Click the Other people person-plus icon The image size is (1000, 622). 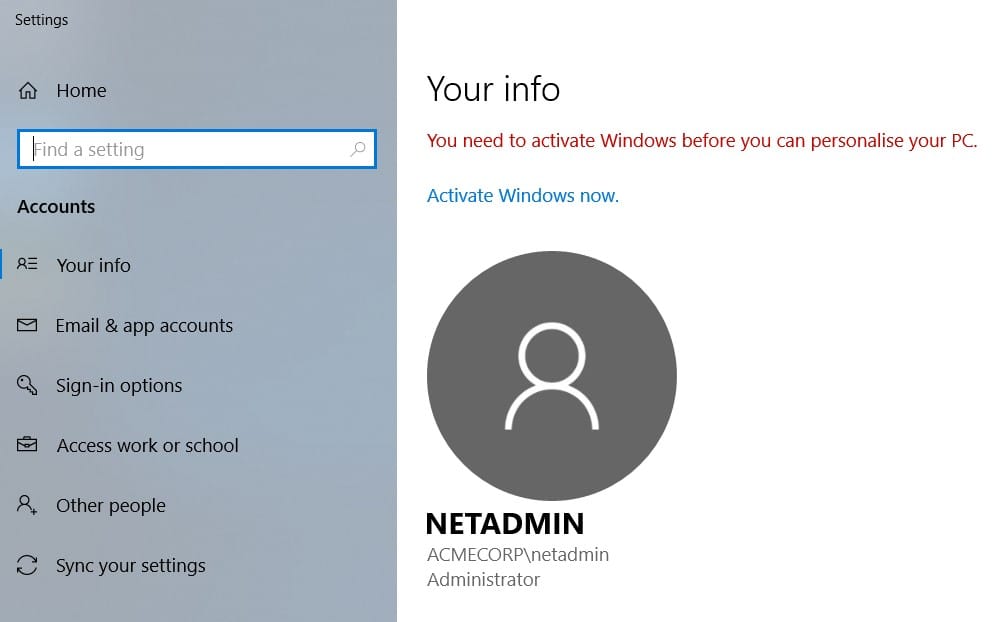click(27, 505)
